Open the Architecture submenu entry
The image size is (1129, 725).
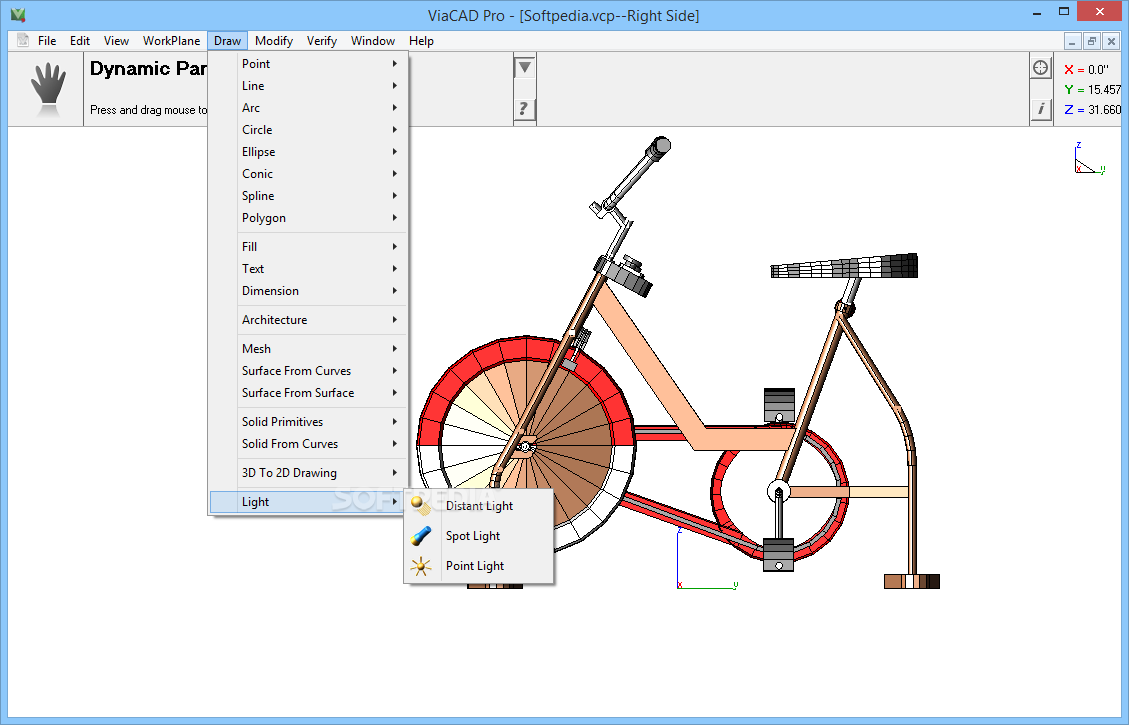(309, 320)
